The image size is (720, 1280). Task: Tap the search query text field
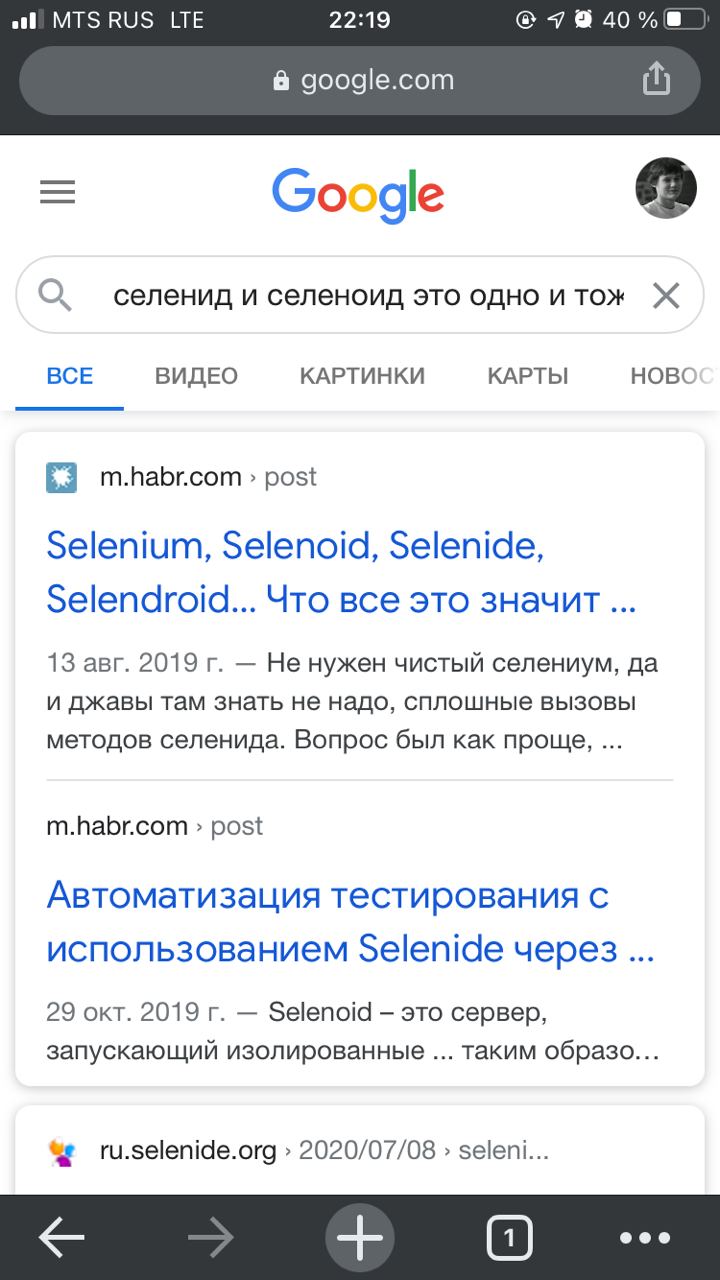pyautogui.click(x=368, y=296)
